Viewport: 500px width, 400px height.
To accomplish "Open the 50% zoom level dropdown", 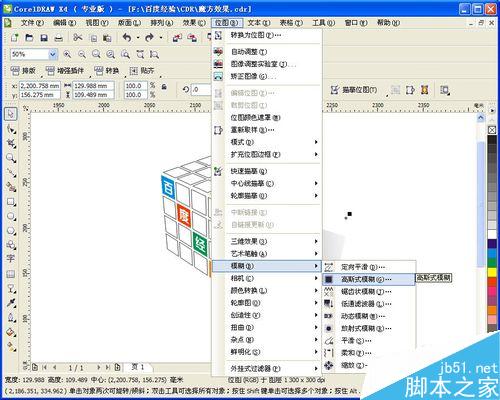I will coord(53,54).
